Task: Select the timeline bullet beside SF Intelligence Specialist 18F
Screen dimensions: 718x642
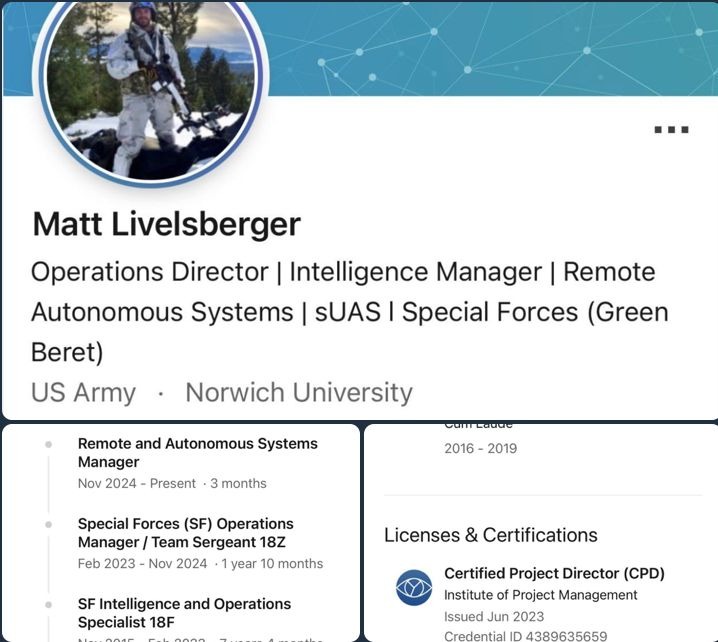Action: 49,605
